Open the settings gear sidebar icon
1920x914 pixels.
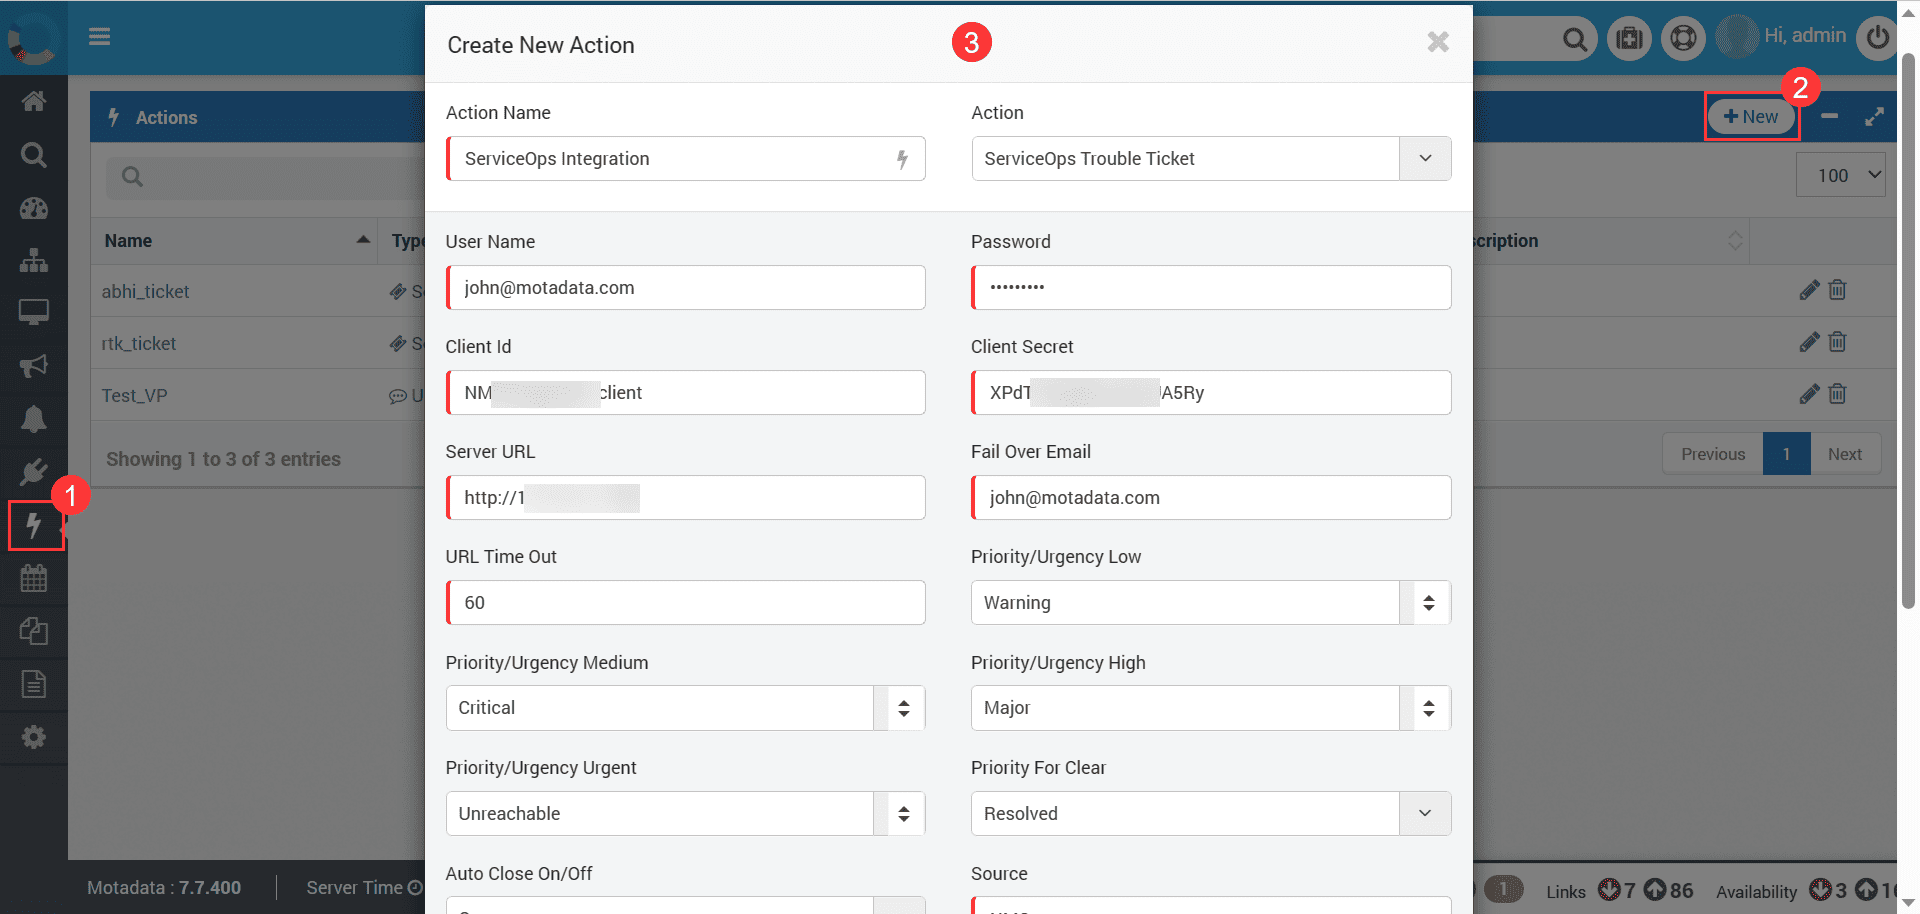(34, 737)
